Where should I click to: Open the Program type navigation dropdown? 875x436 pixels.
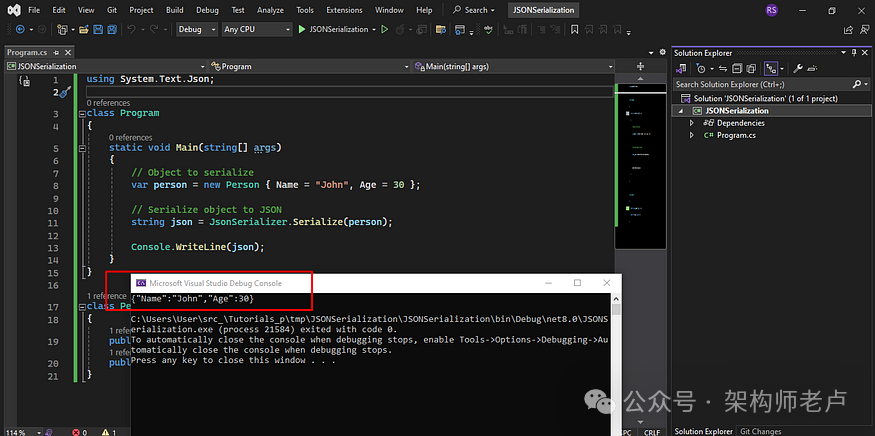(x=310, y=66)
